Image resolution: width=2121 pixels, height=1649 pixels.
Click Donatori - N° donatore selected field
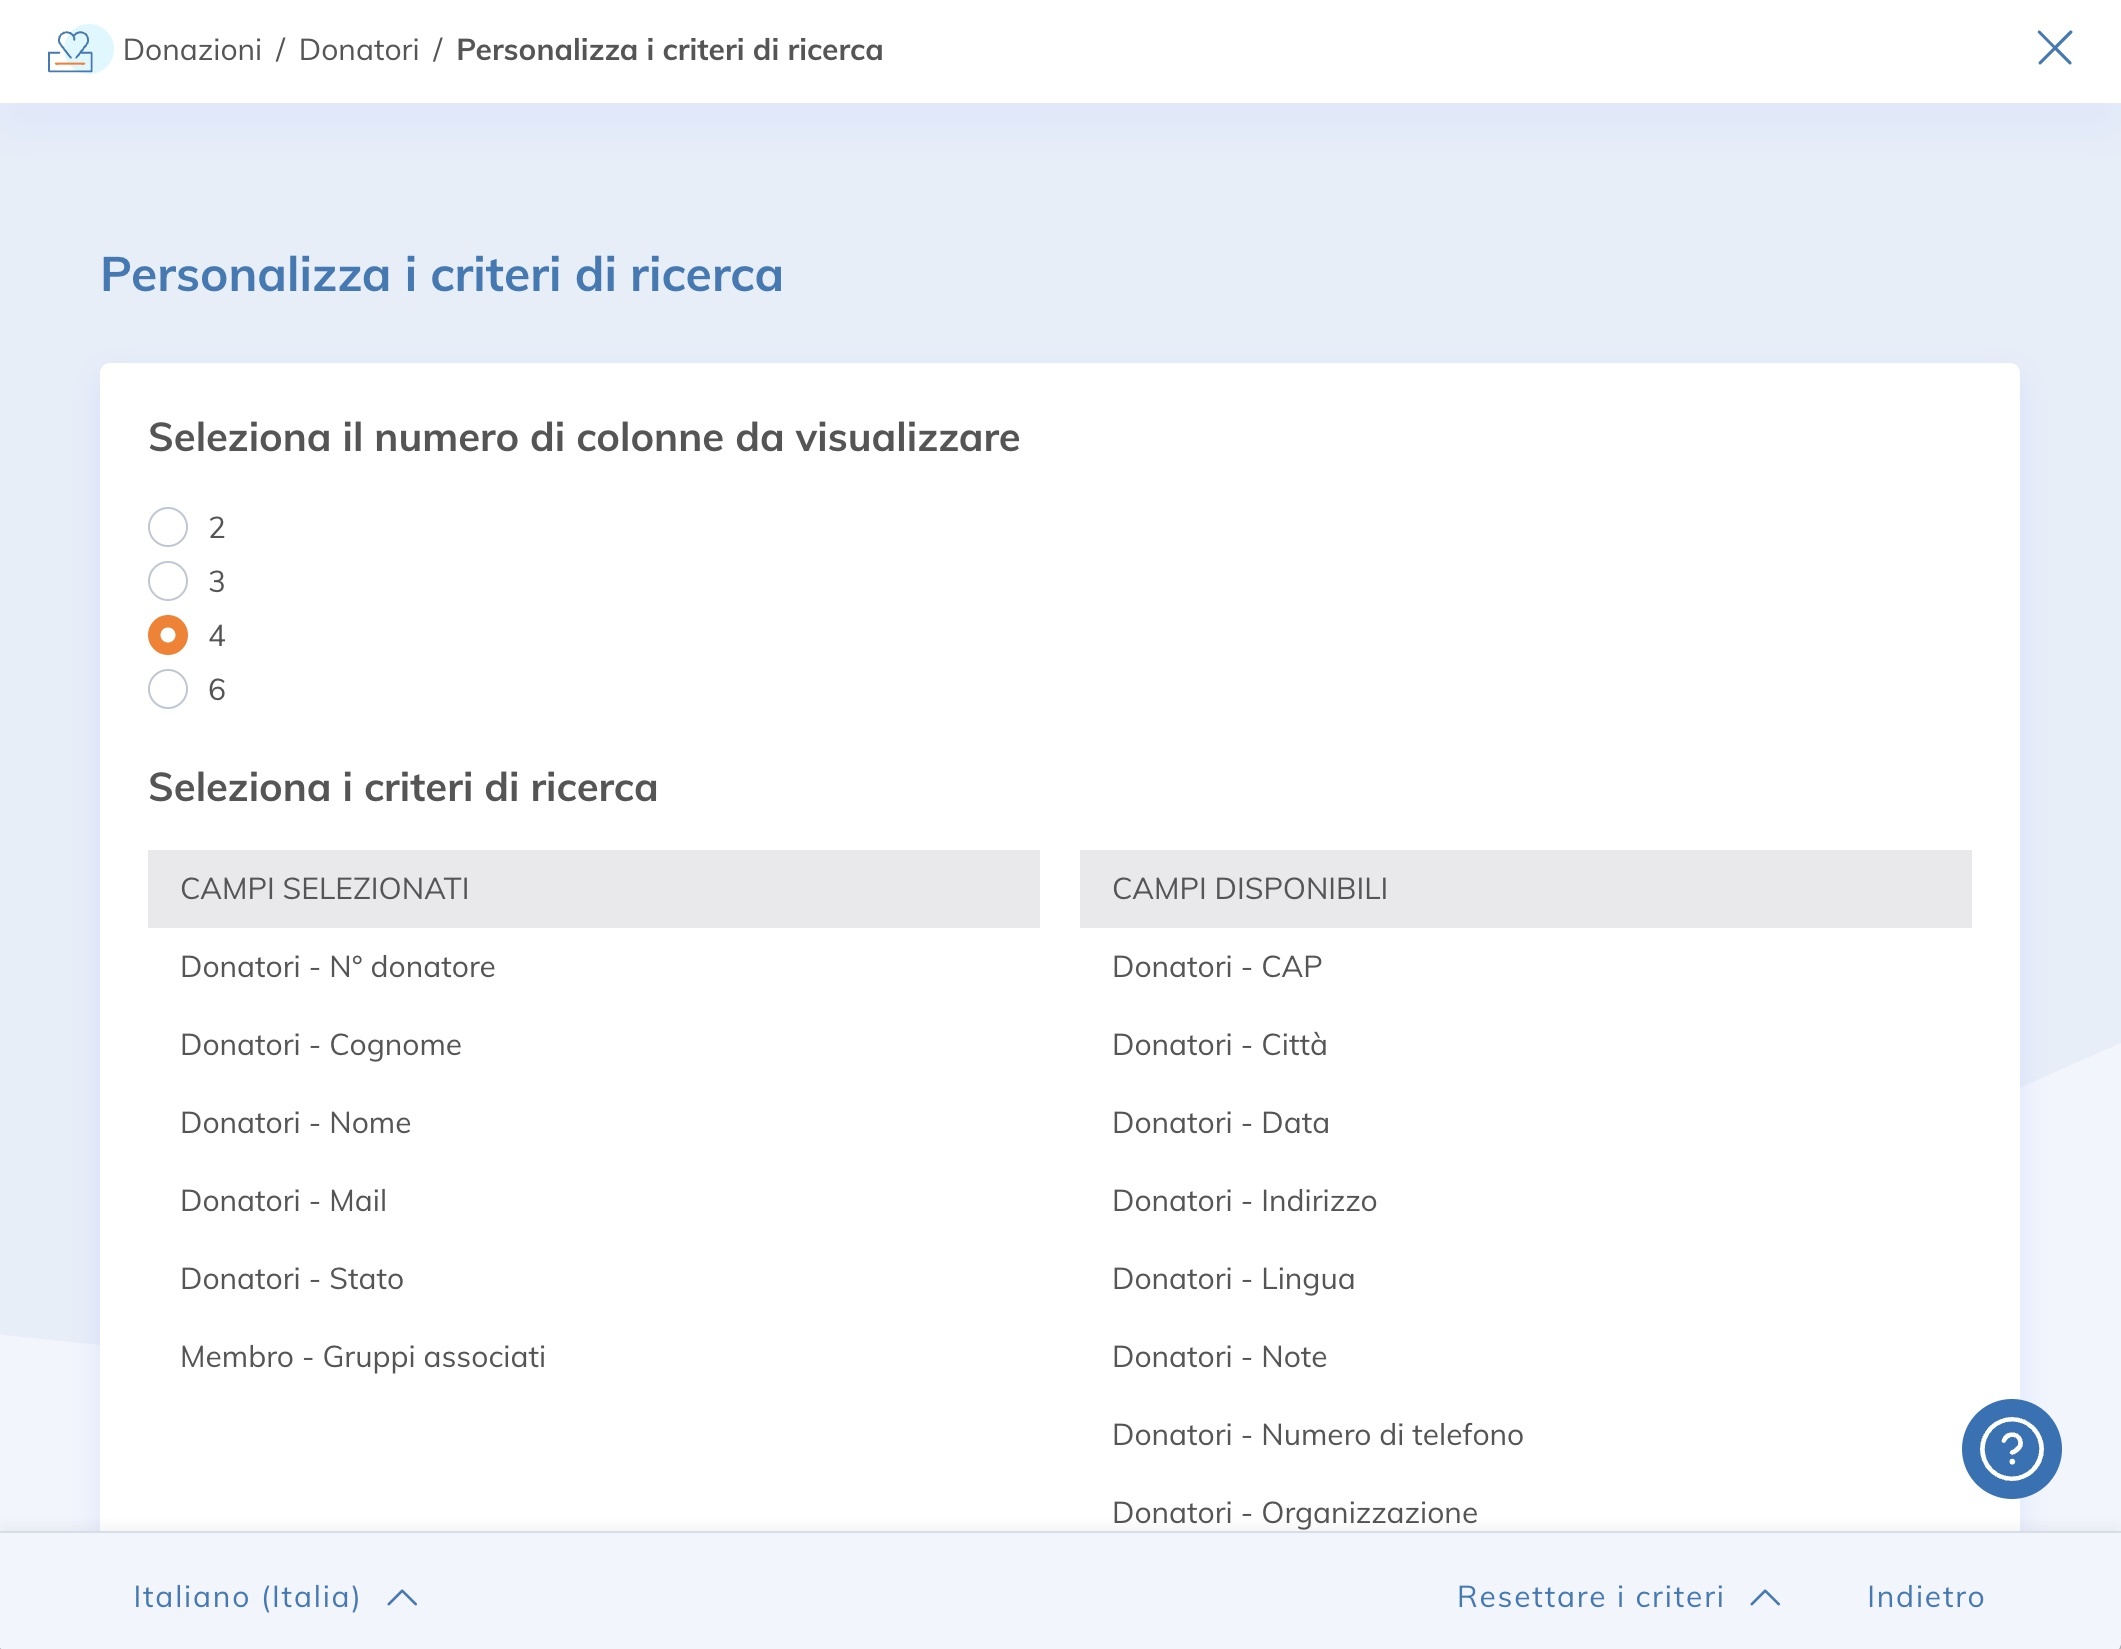(337, 966)
